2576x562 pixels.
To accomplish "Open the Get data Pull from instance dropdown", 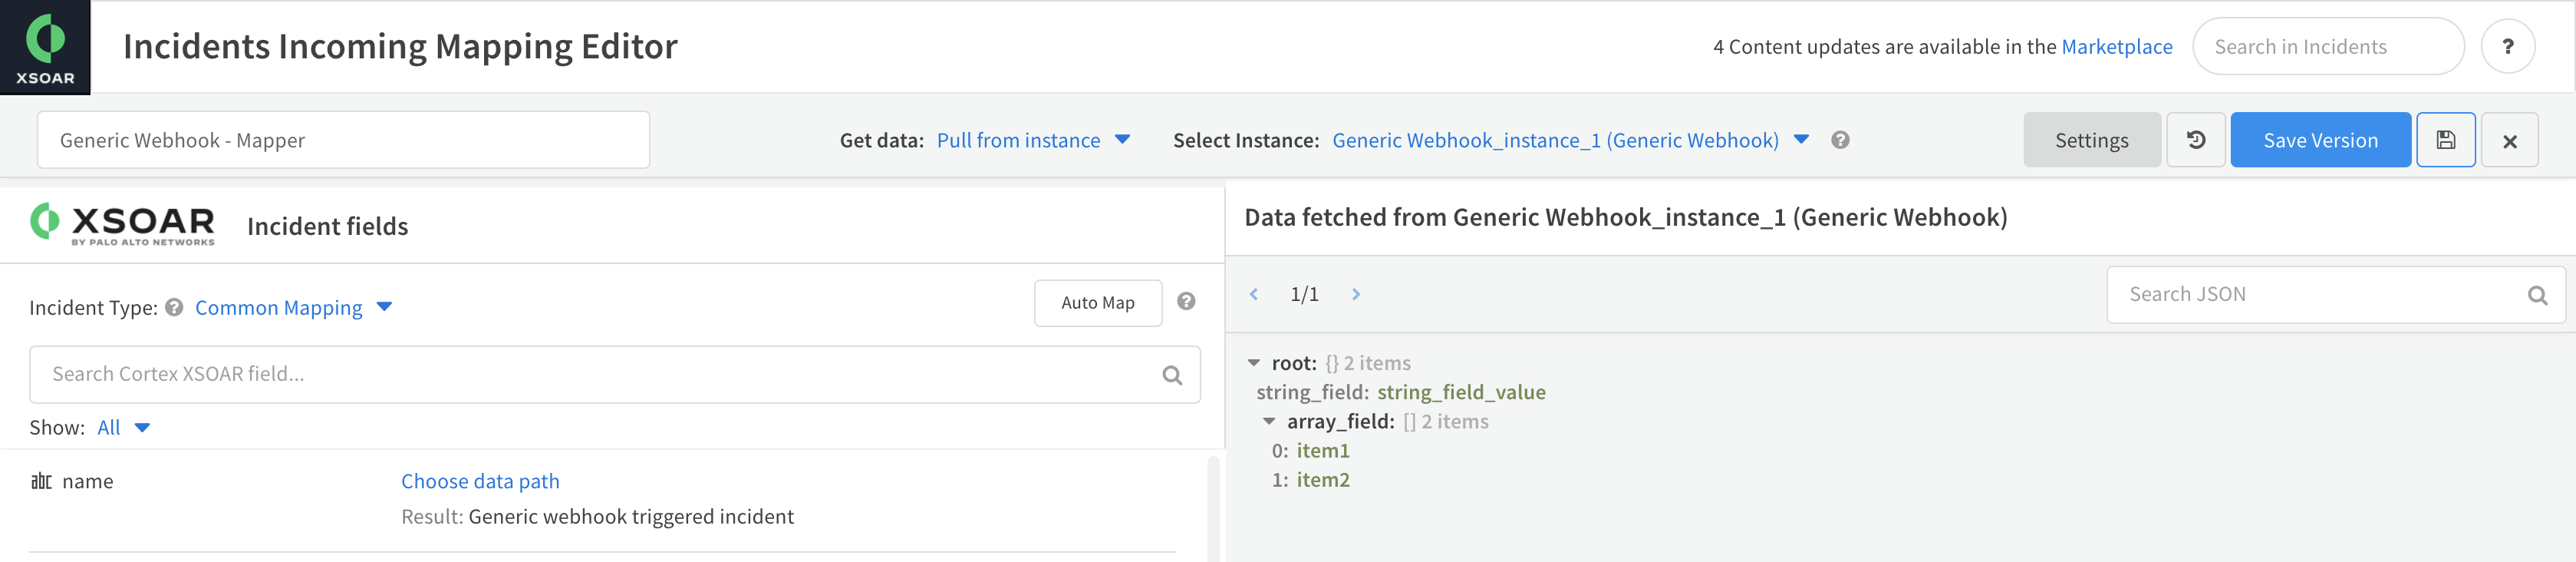I will [1033, 140].
